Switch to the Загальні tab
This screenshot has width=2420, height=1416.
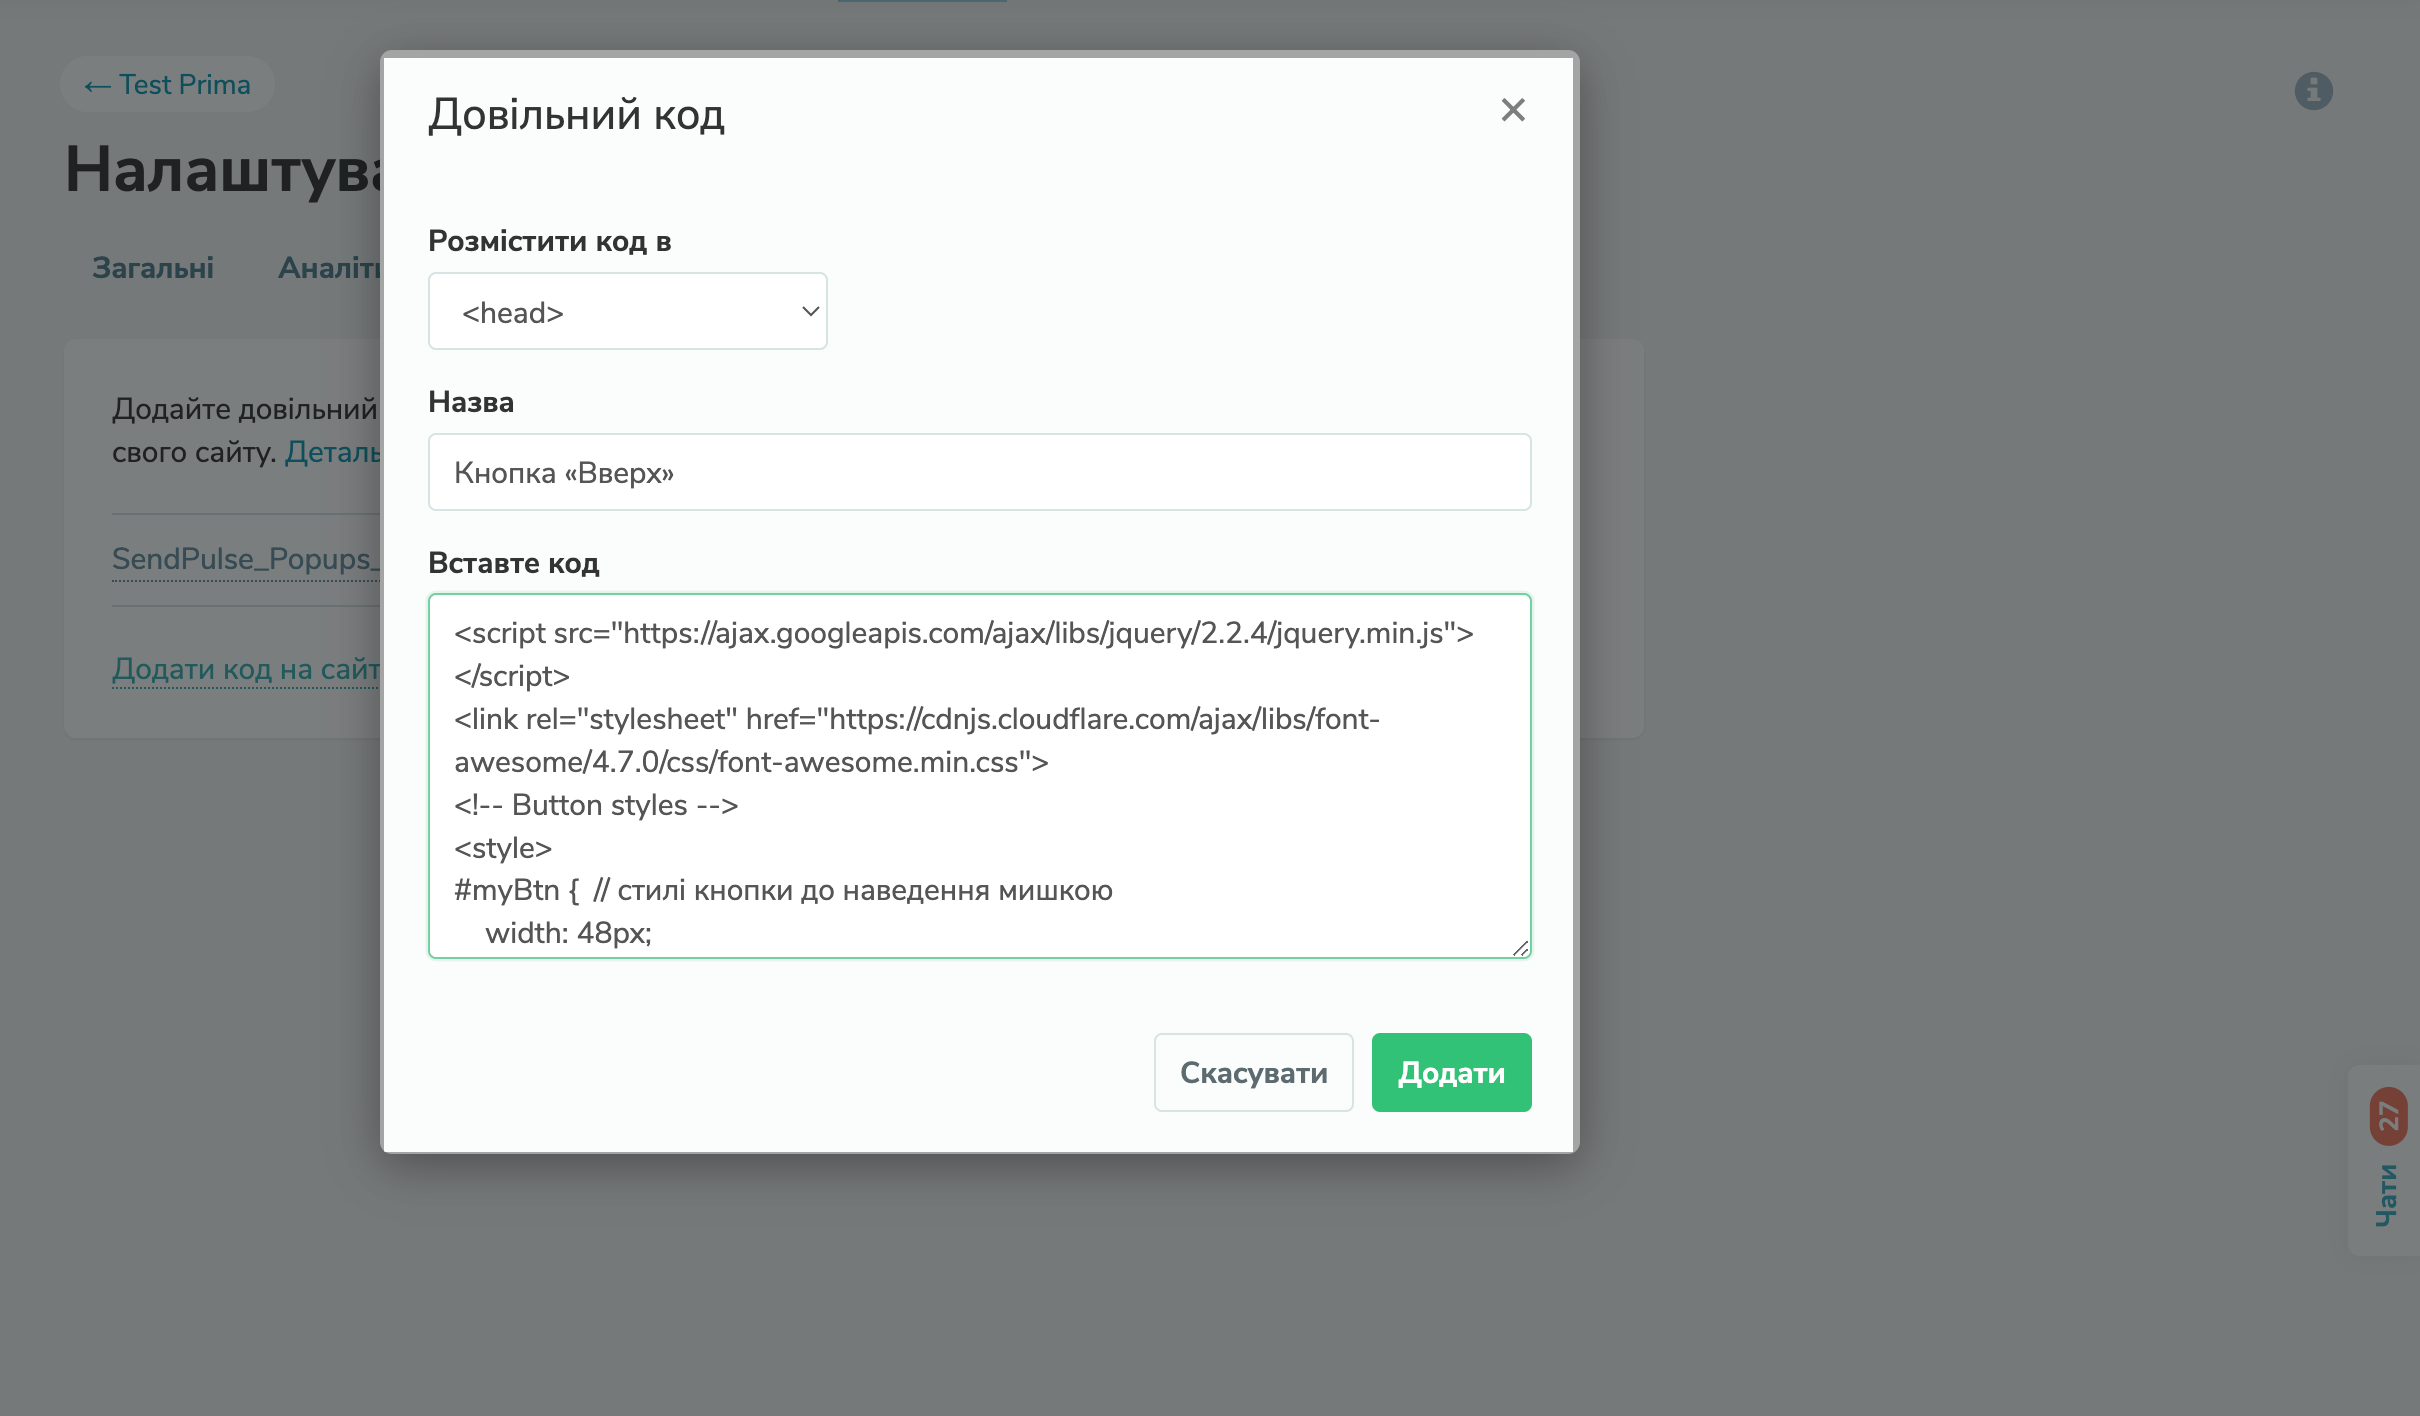[x=153, y=268]
